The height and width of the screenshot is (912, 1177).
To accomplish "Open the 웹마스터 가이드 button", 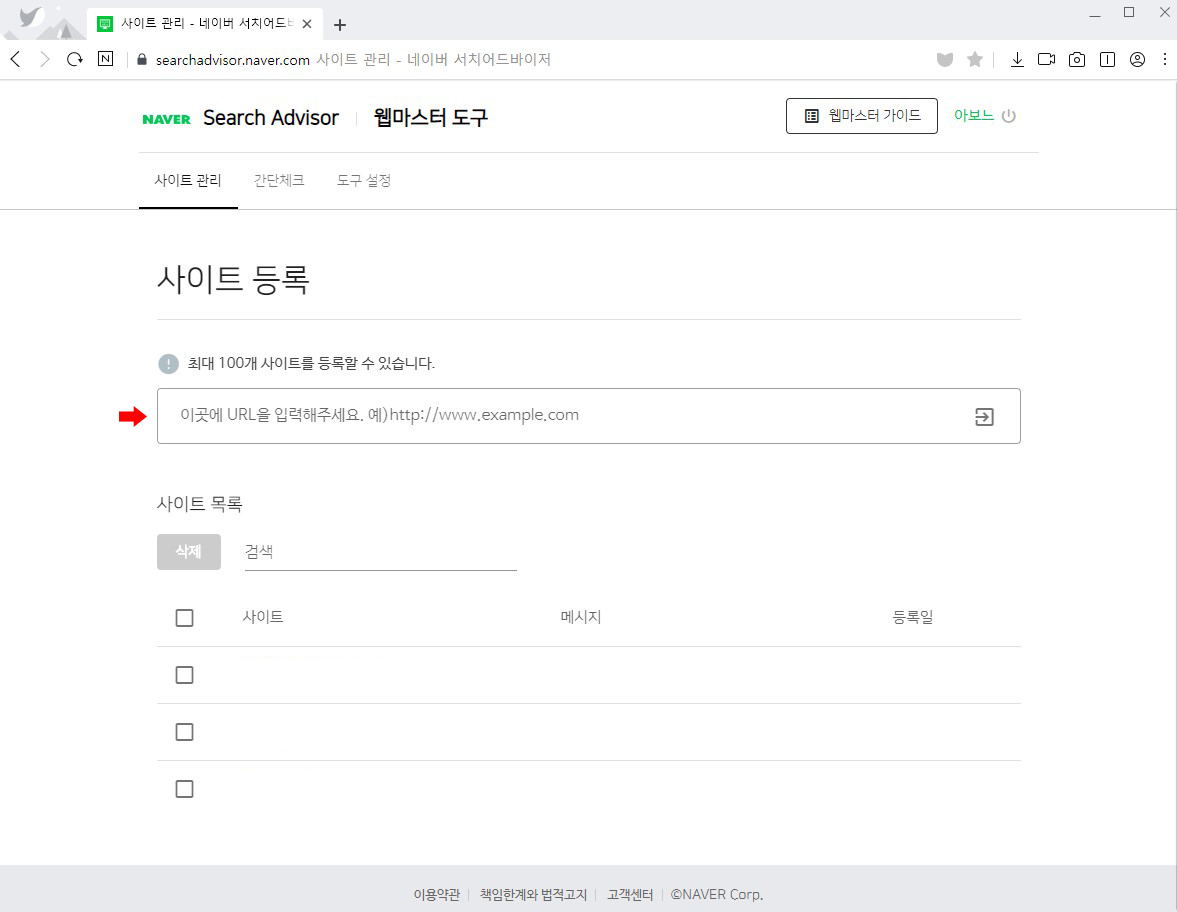I will click(x=862, y=116).
